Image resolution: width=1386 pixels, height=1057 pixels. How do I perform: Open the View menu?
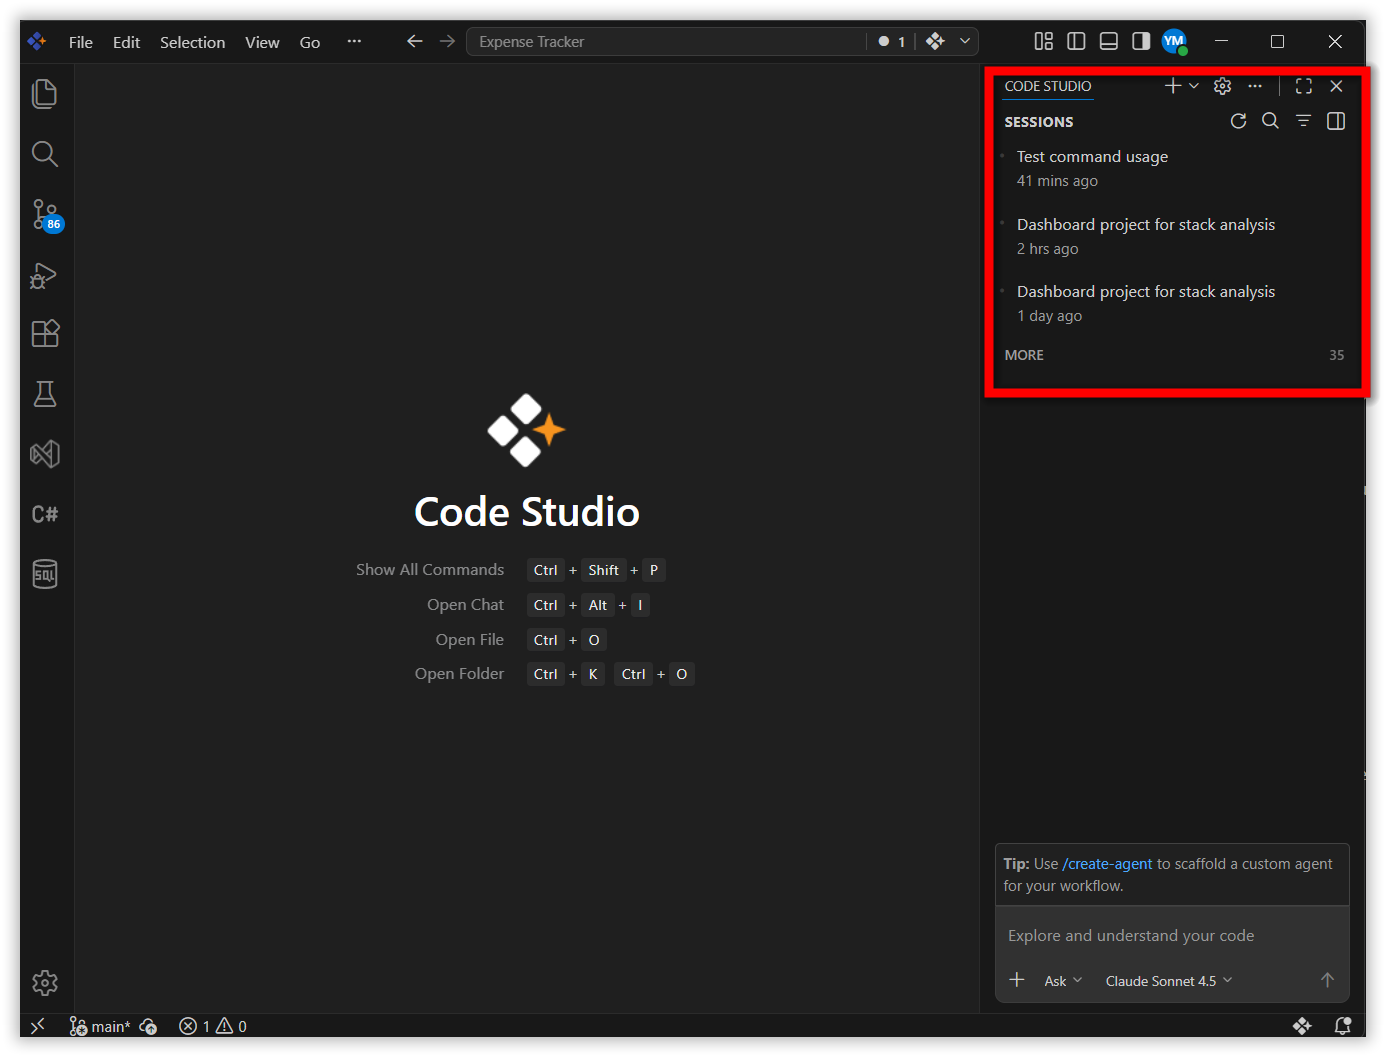click(262, 42)
